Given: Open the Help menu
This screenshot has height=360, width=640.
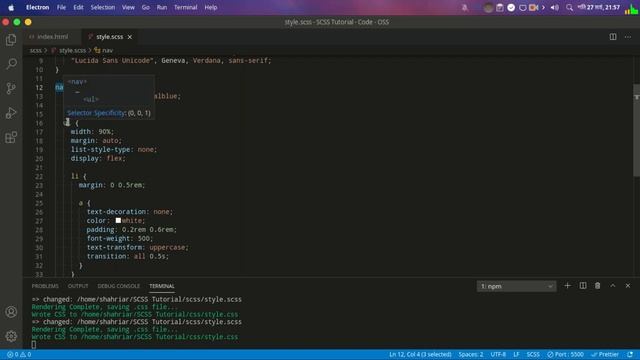Looking at the screenshot, I should pyautogui.click(x=211, y=7).
